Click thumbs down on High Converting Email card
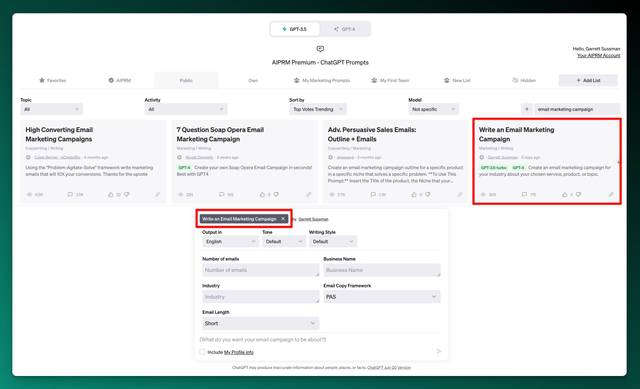 [127, 195]
